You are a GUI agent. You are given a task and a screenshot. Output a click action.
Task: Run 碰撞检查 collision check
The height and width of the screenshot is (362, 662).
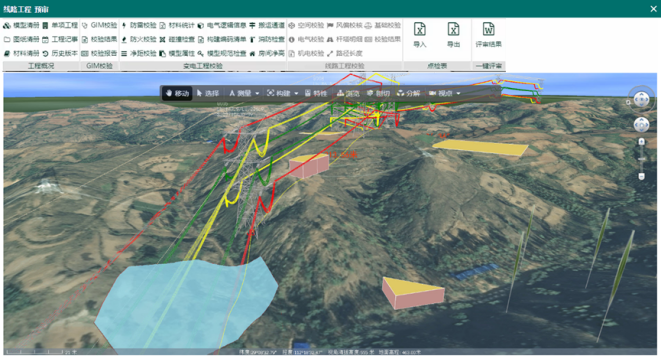[x=177, y=39]
